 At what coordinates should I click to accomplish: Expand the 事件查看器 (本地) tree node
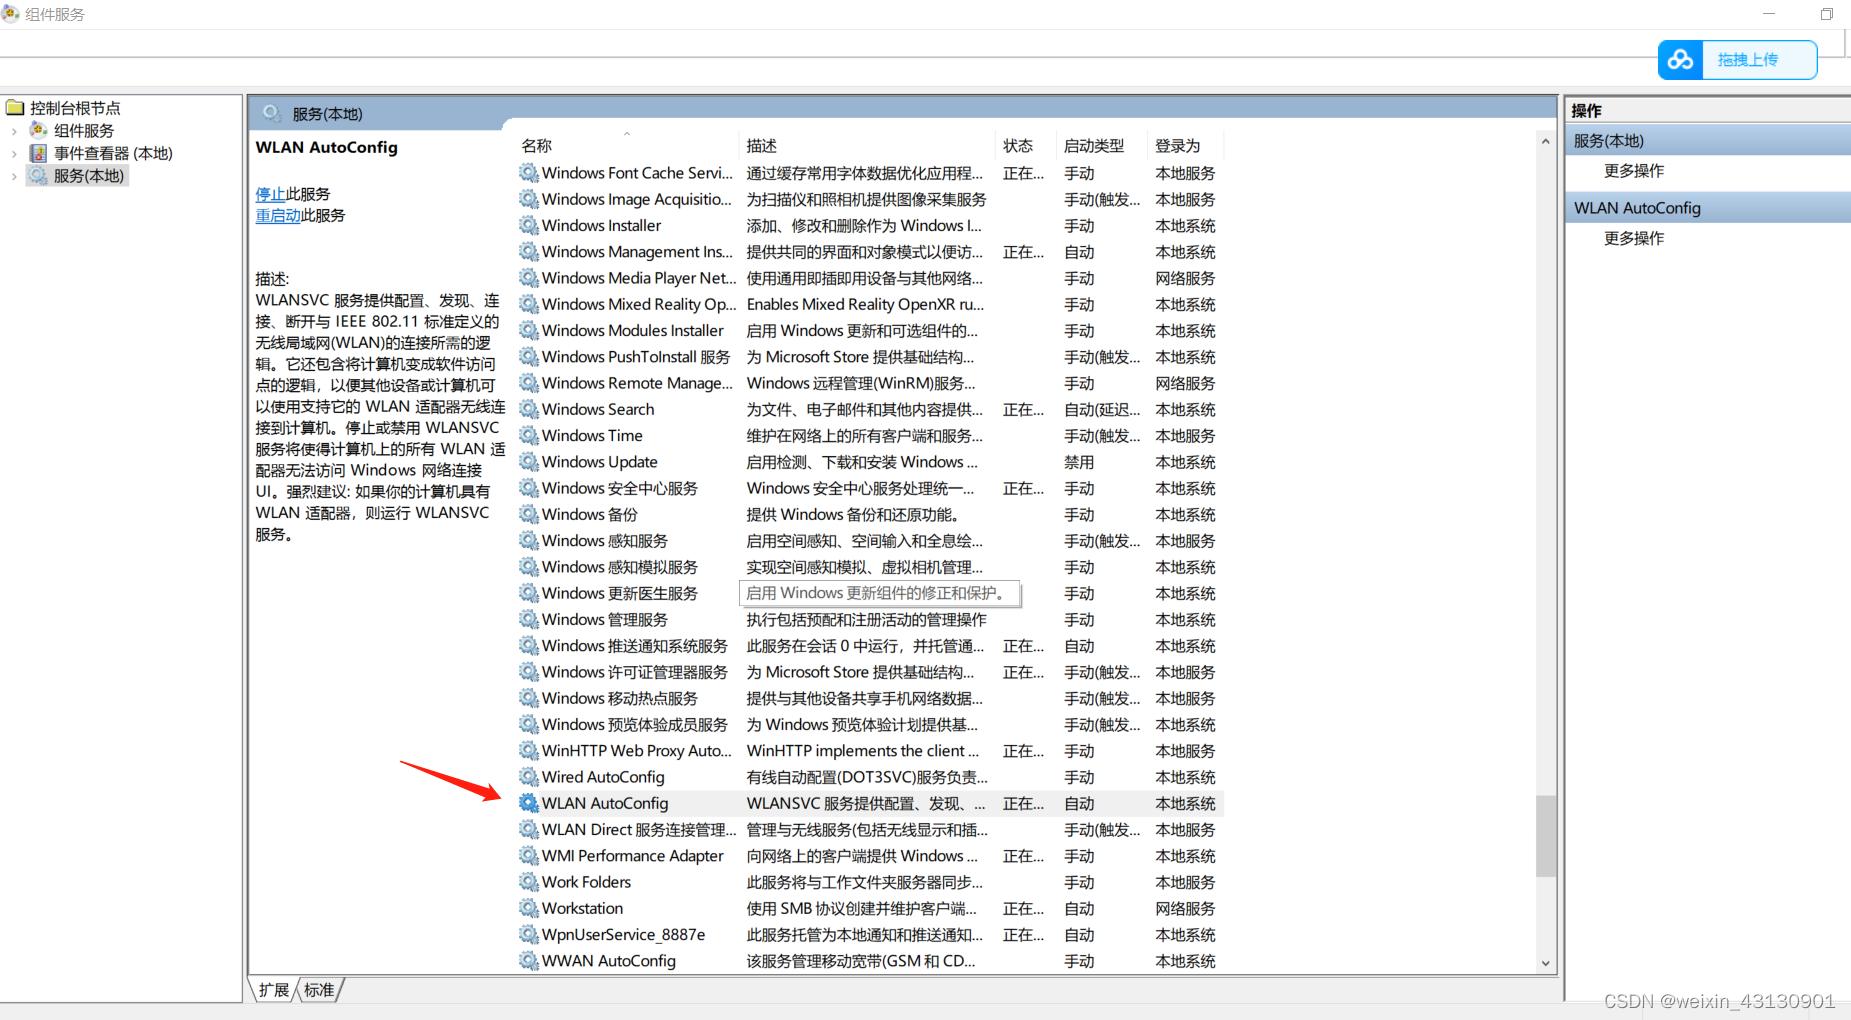point(14,154)
